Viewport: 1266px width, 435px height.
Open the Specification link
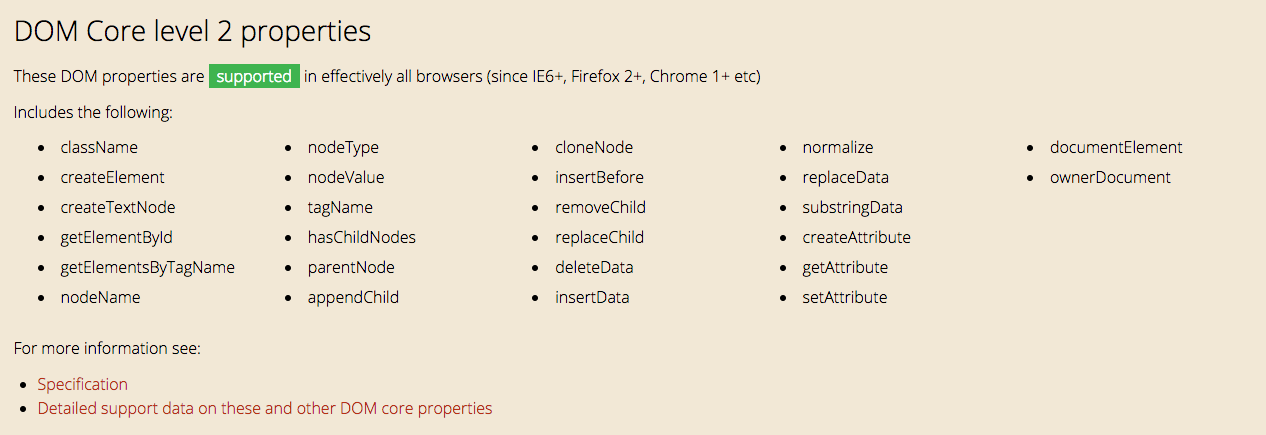(83, 384)
